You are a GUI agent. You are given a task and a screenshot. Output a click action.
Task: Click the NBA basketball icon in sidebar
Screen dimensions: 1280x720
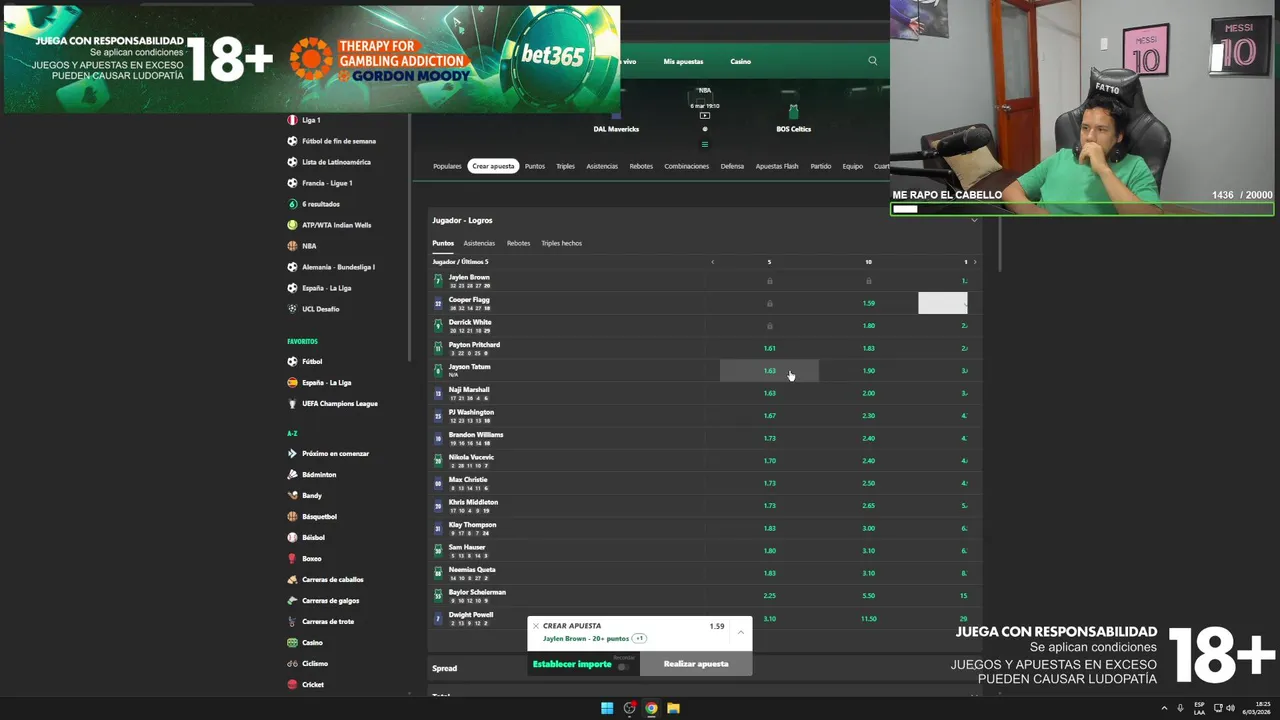pyautogui.click(x=292, y=246)
